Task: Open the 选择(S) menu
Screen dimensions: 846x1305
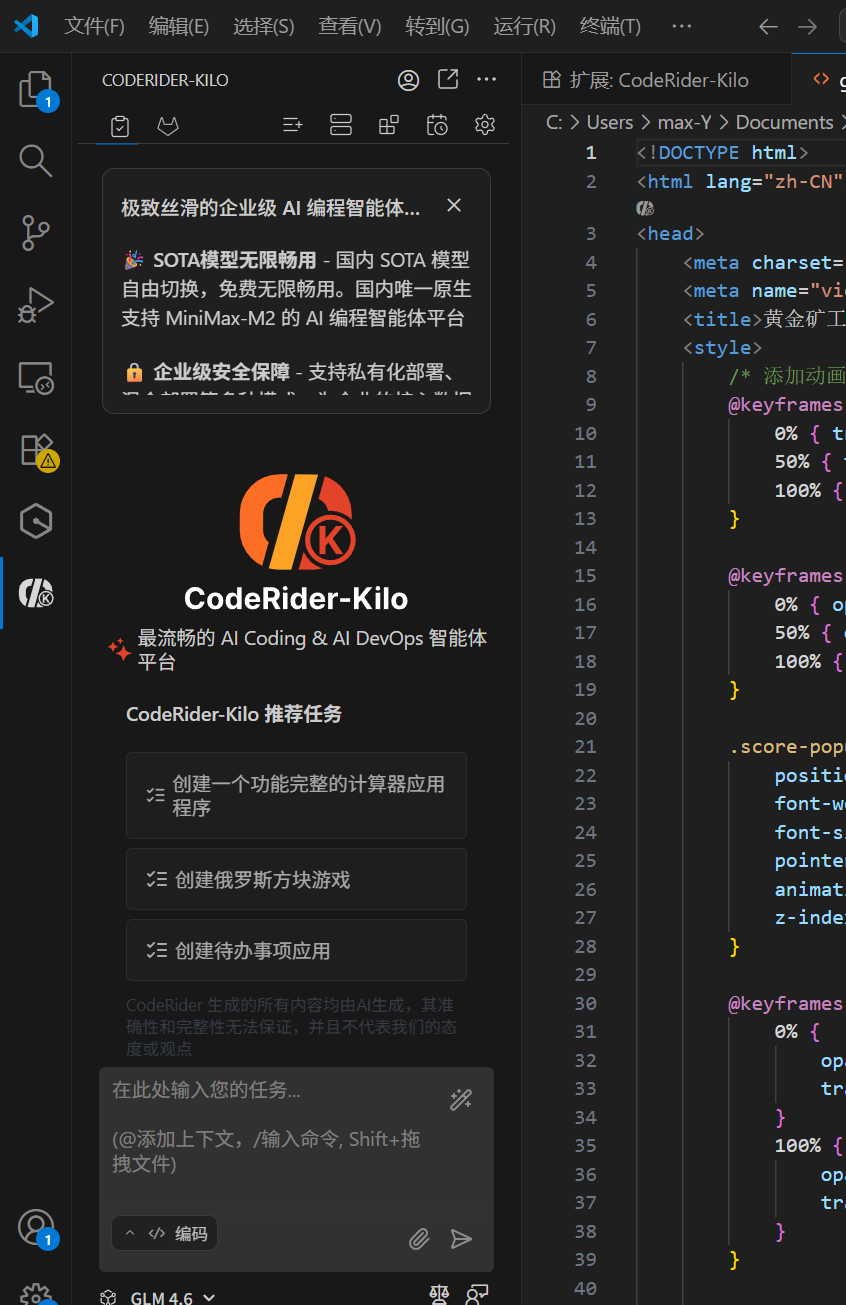Action: point(264,27)
